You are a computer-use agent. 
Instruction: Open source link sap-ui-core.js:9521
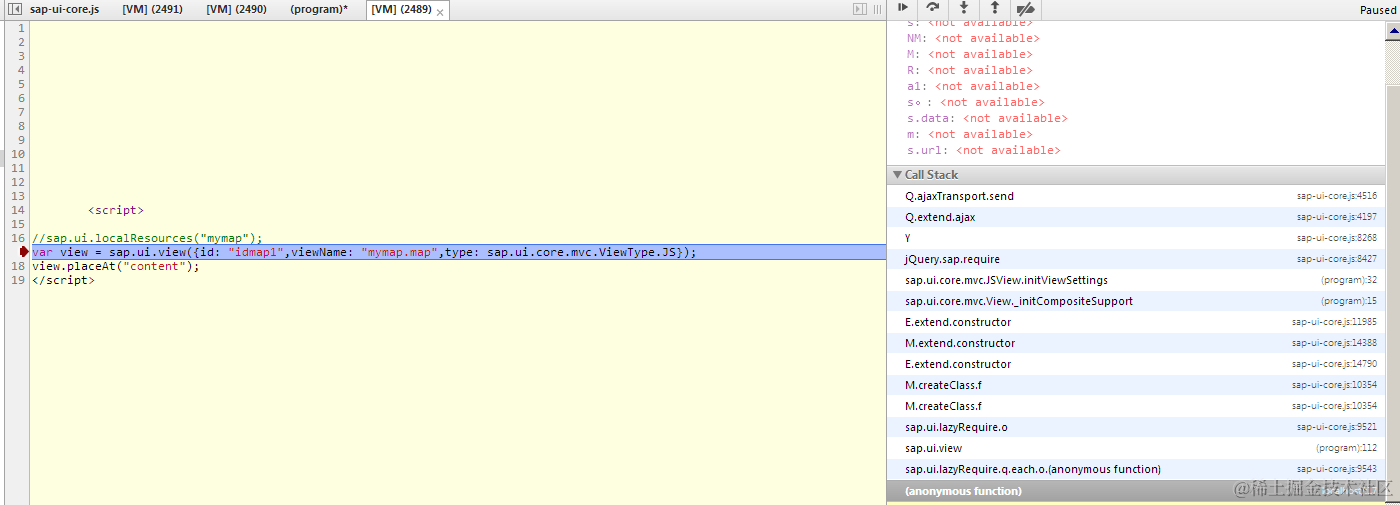click(1337, 427)
